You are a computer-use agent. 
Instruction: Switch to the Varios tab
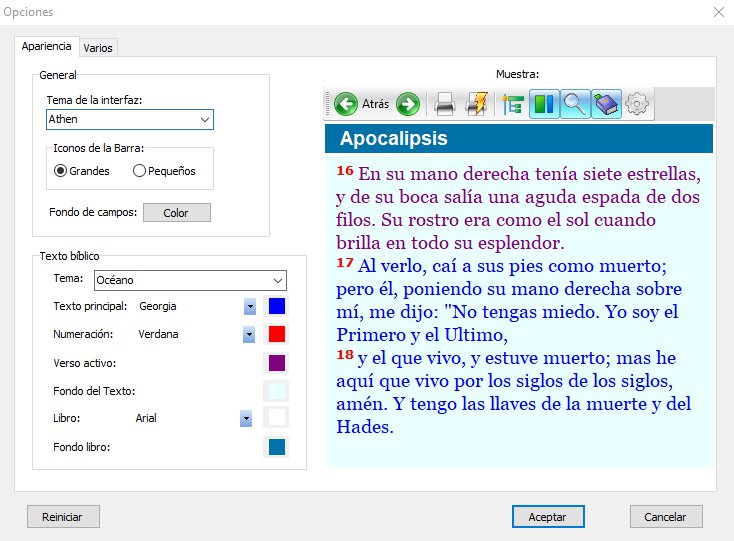[98, 47]
